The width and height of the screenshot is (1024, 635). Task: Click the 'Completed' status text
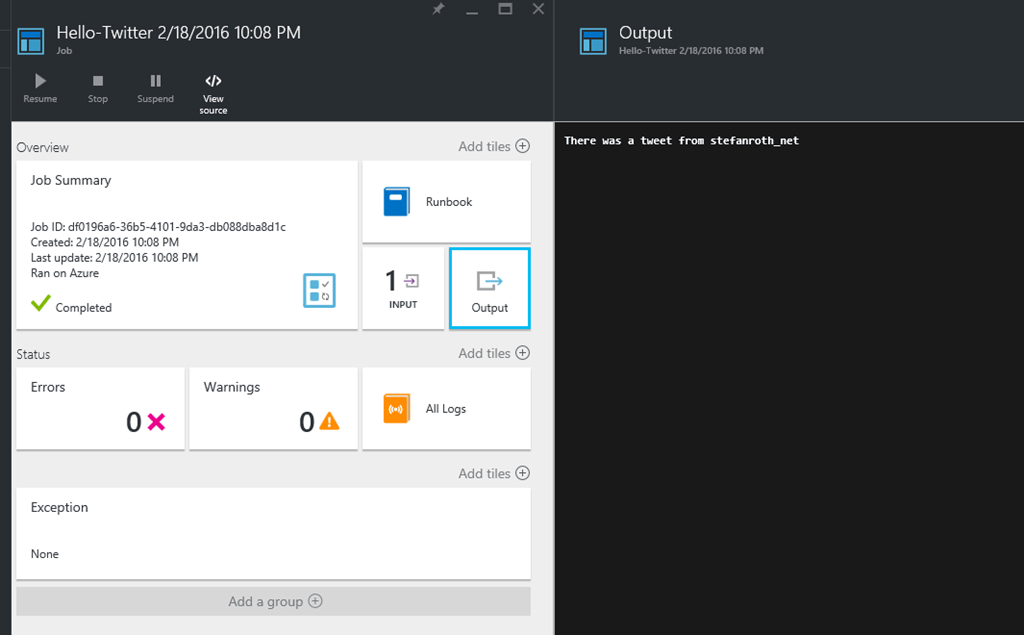(84, 308)
